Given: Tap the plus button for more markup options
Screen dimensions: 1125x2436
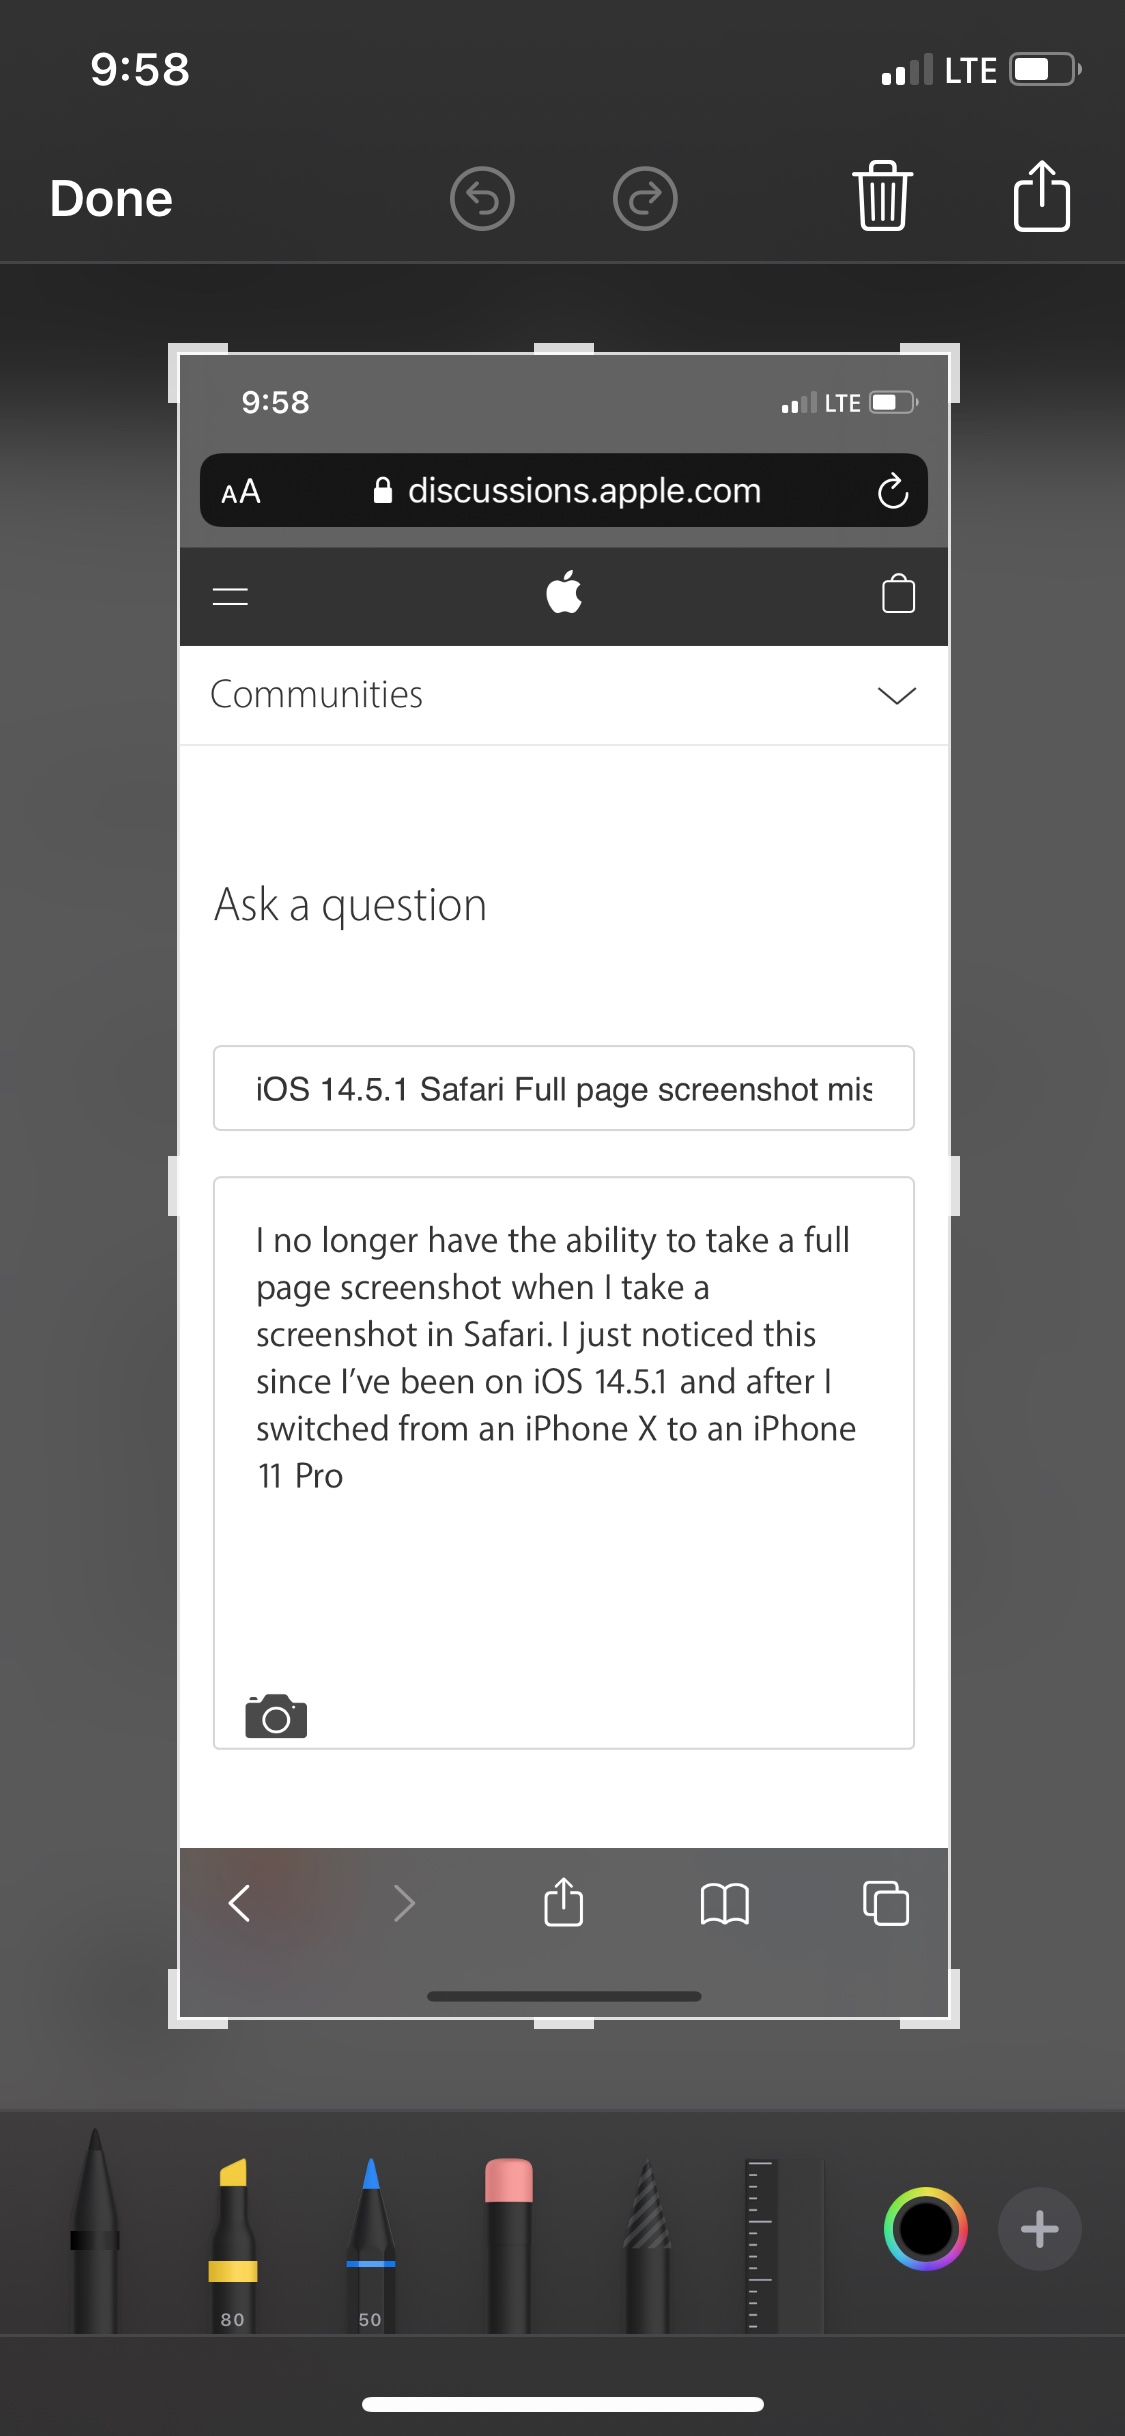Looking at the screenshot, I should click(1040, 2229).
